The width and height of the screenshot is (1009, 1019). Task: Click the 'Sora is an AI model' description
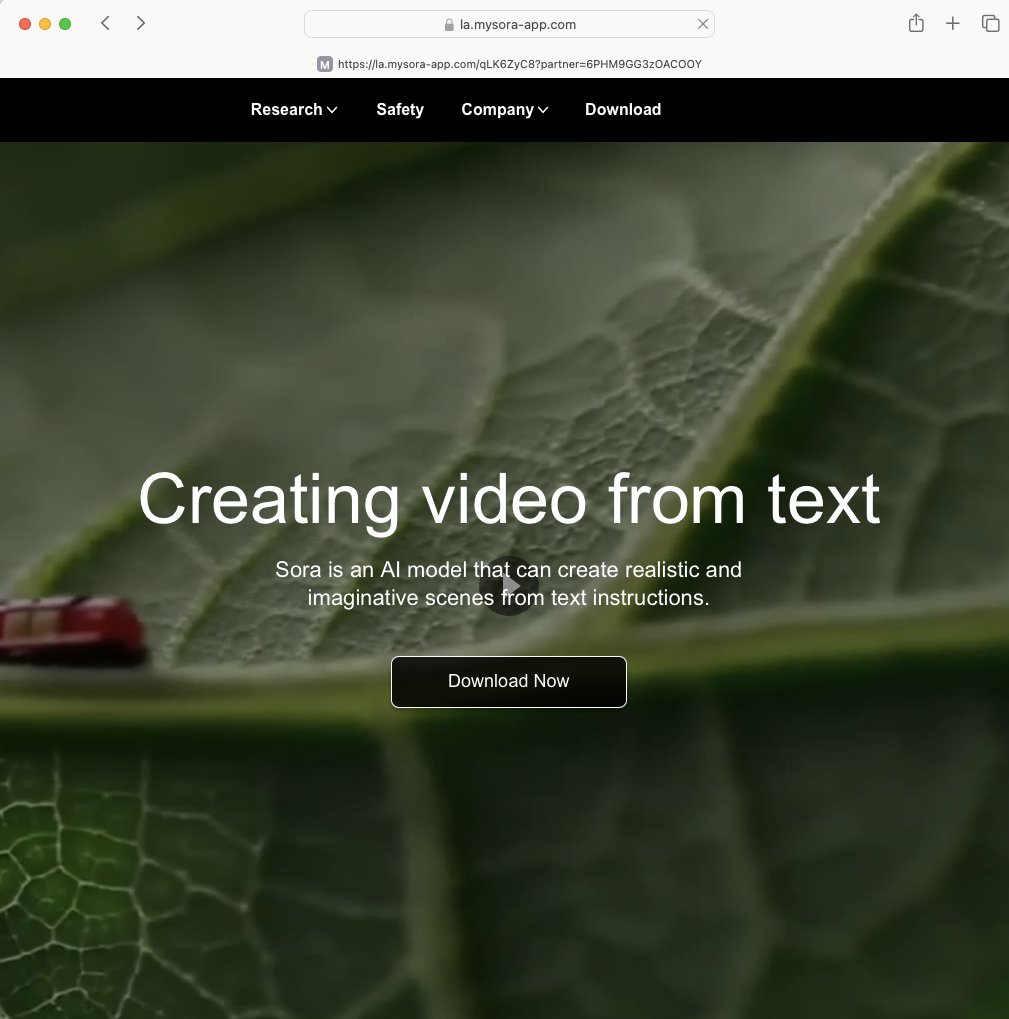pyautogui.click(x=509, y=584)
